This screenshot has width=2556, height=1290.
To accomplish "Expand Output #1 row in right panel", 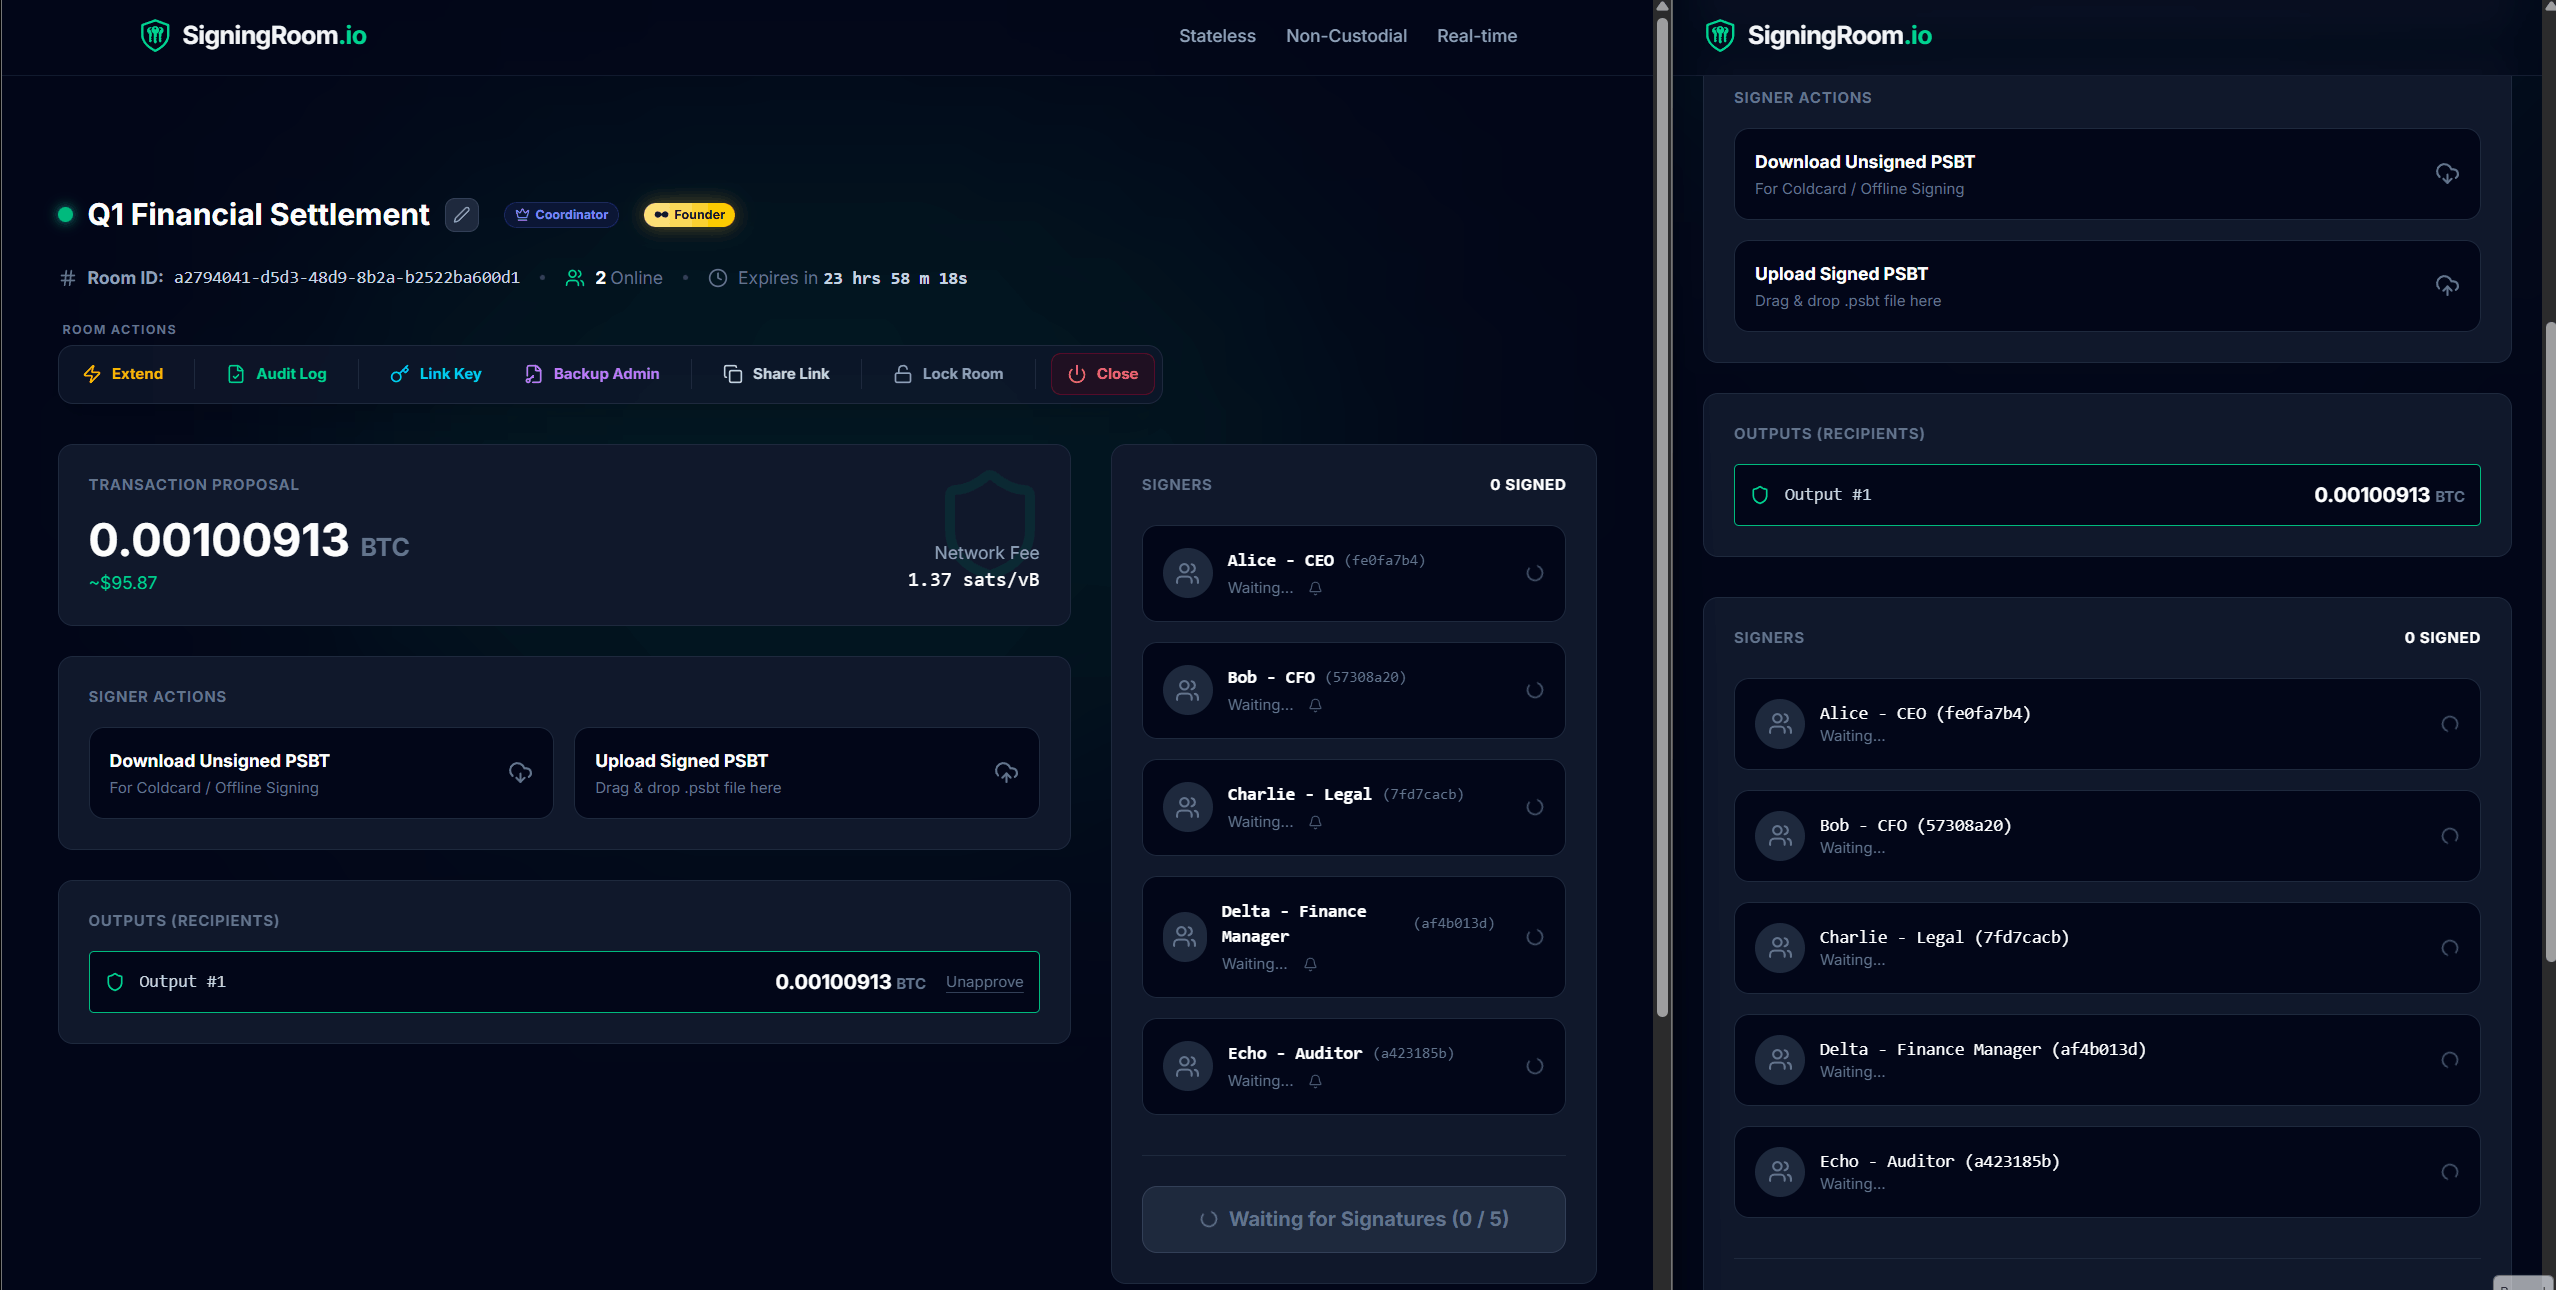I will pyautogui.click(x=2106, y=495).
